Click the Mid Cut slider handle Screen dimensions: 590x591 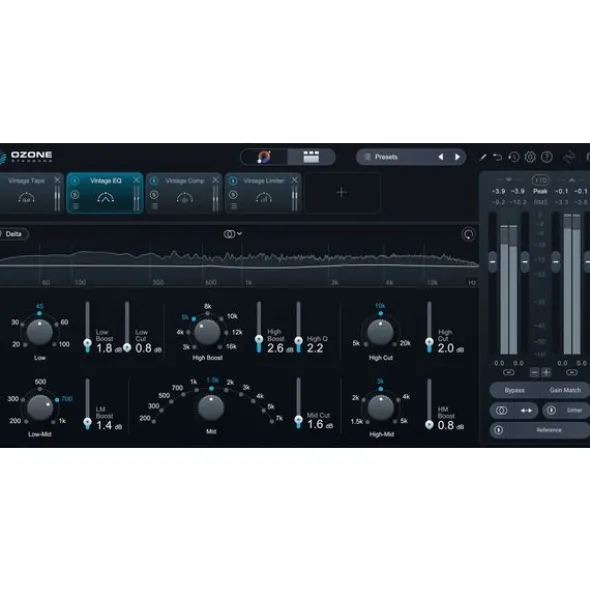(299, 420)
